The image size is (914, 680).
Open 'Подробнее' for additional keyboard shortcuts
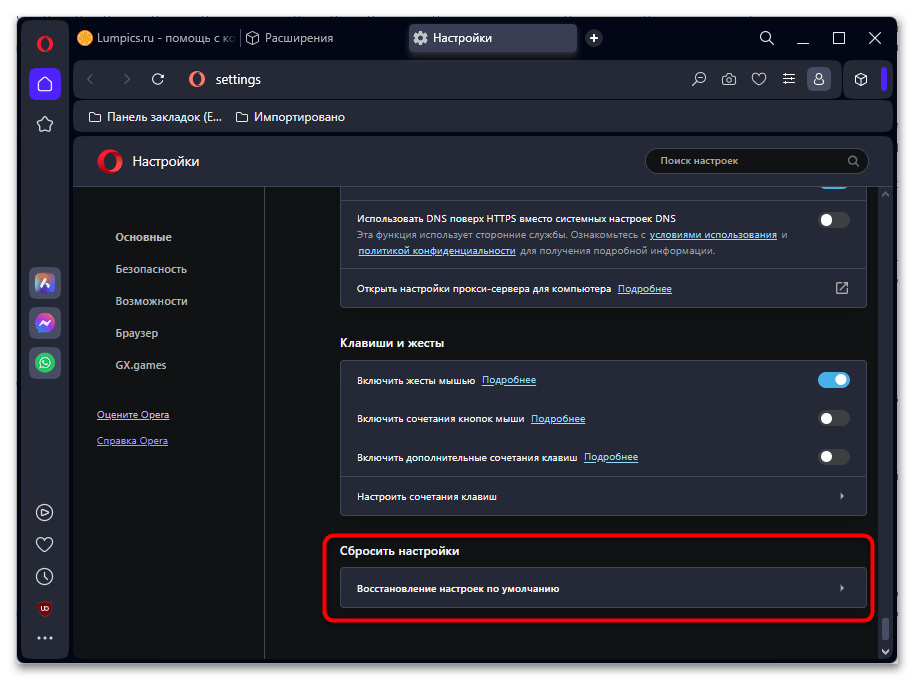click(611, 457)
